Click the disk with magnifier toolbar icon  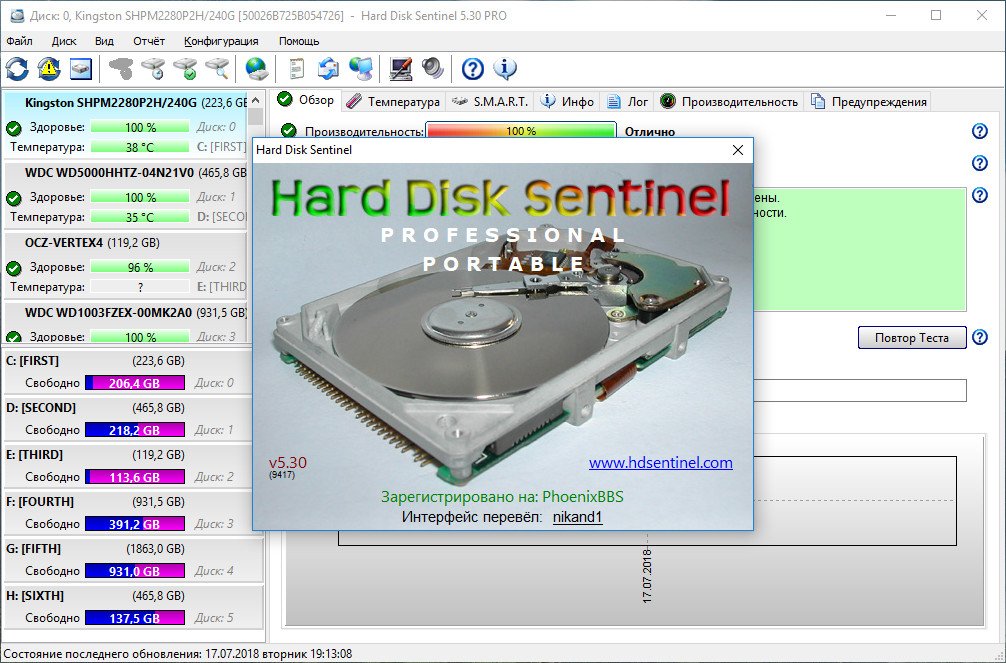click(217, 69)
